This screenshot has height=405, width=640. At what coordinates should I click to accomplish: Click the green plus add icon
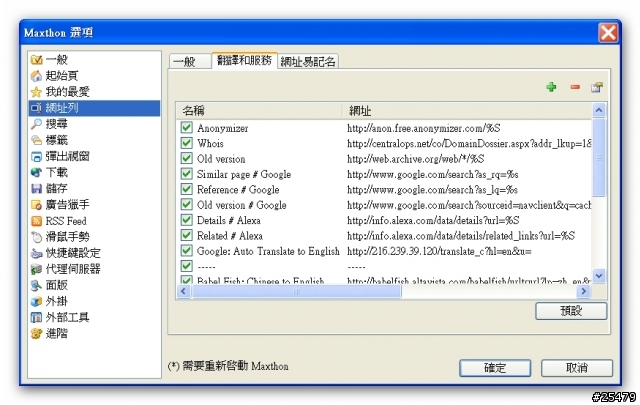tap(551, 87)
